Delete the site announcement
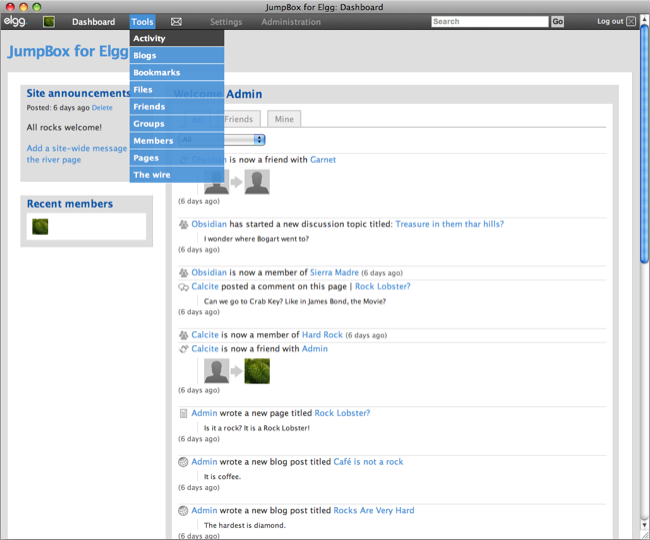The width and height of the screenshot is (650, 540). pos(102,108)
